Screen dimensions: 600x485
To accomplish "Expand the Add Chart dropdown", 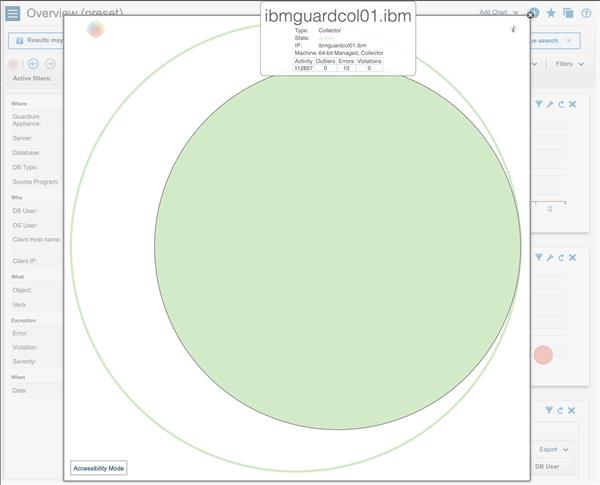I will click(499, 13).
